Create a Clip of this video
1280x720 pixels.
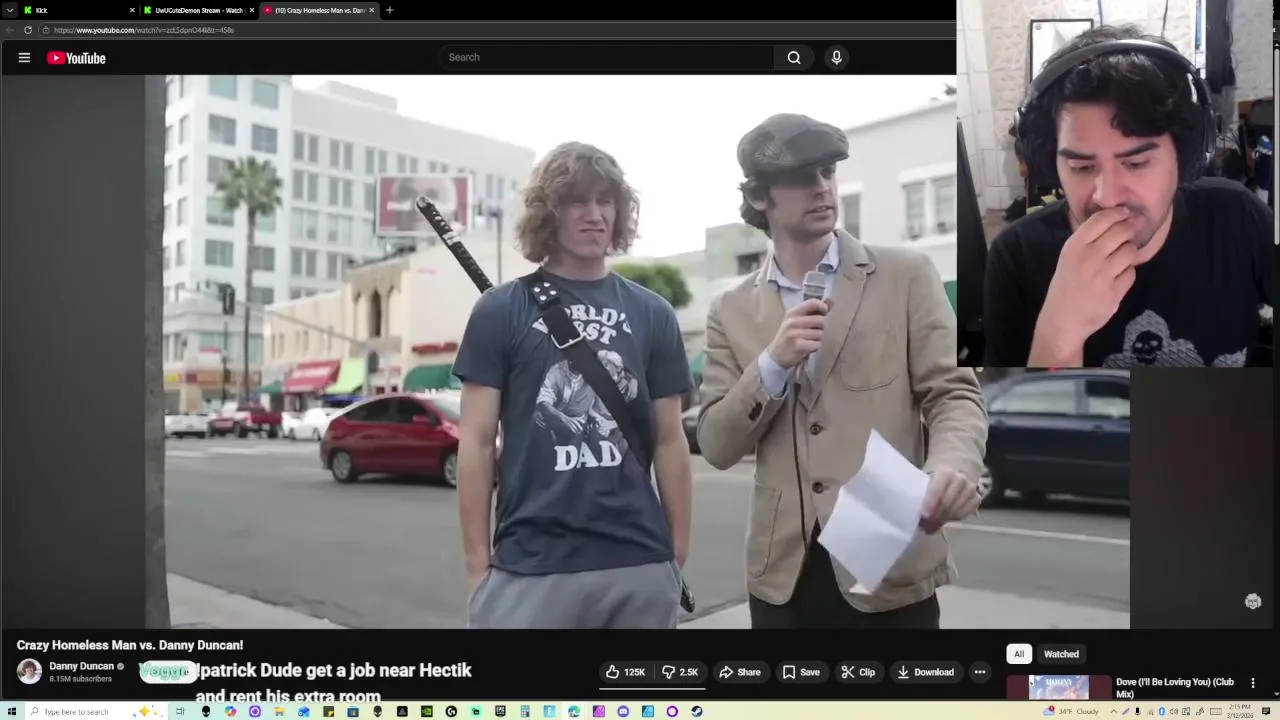858,672
